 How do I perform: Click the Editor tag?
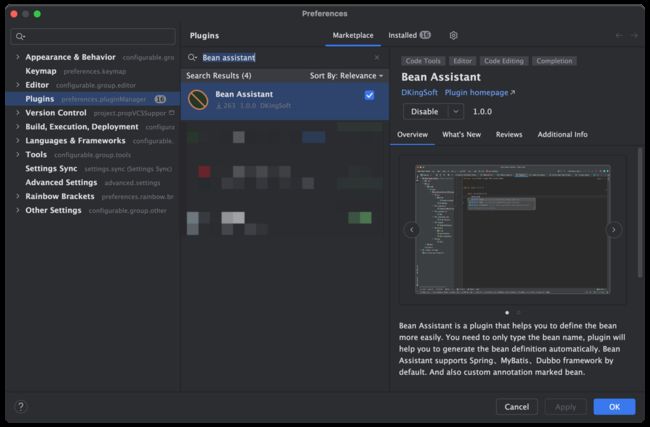tap(462, 61)
